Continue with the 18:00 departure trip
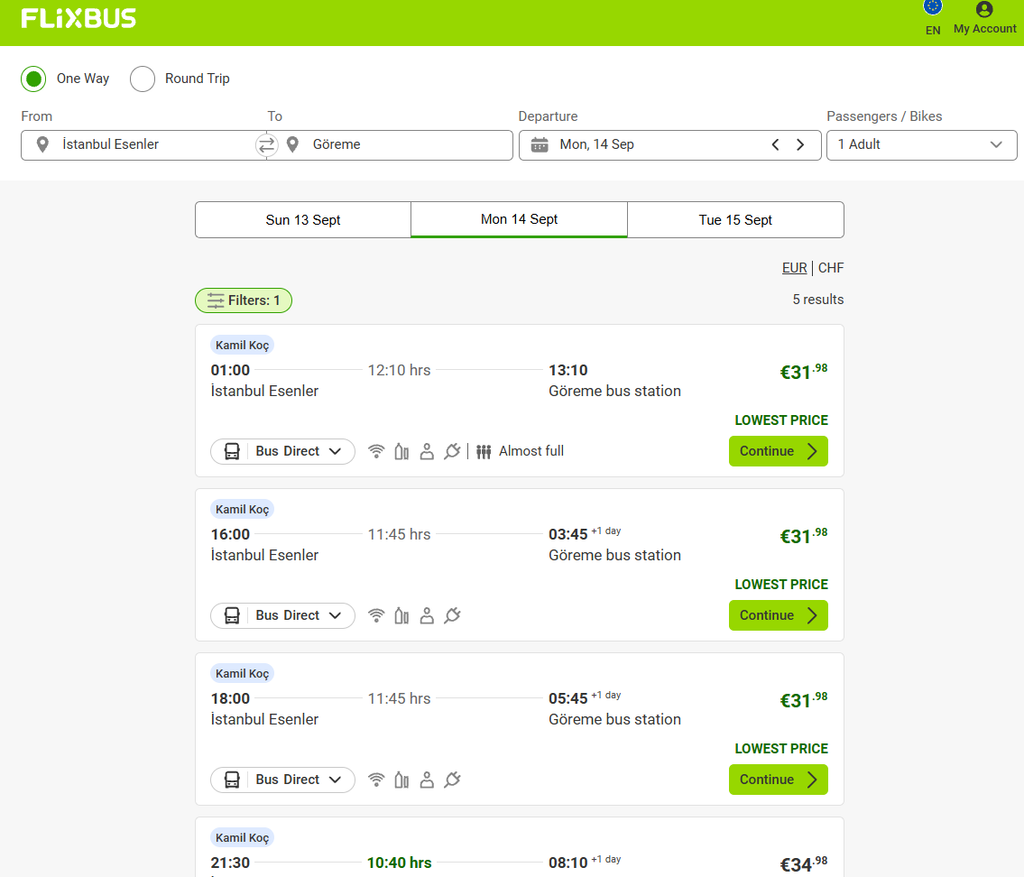 coord(778,779)
